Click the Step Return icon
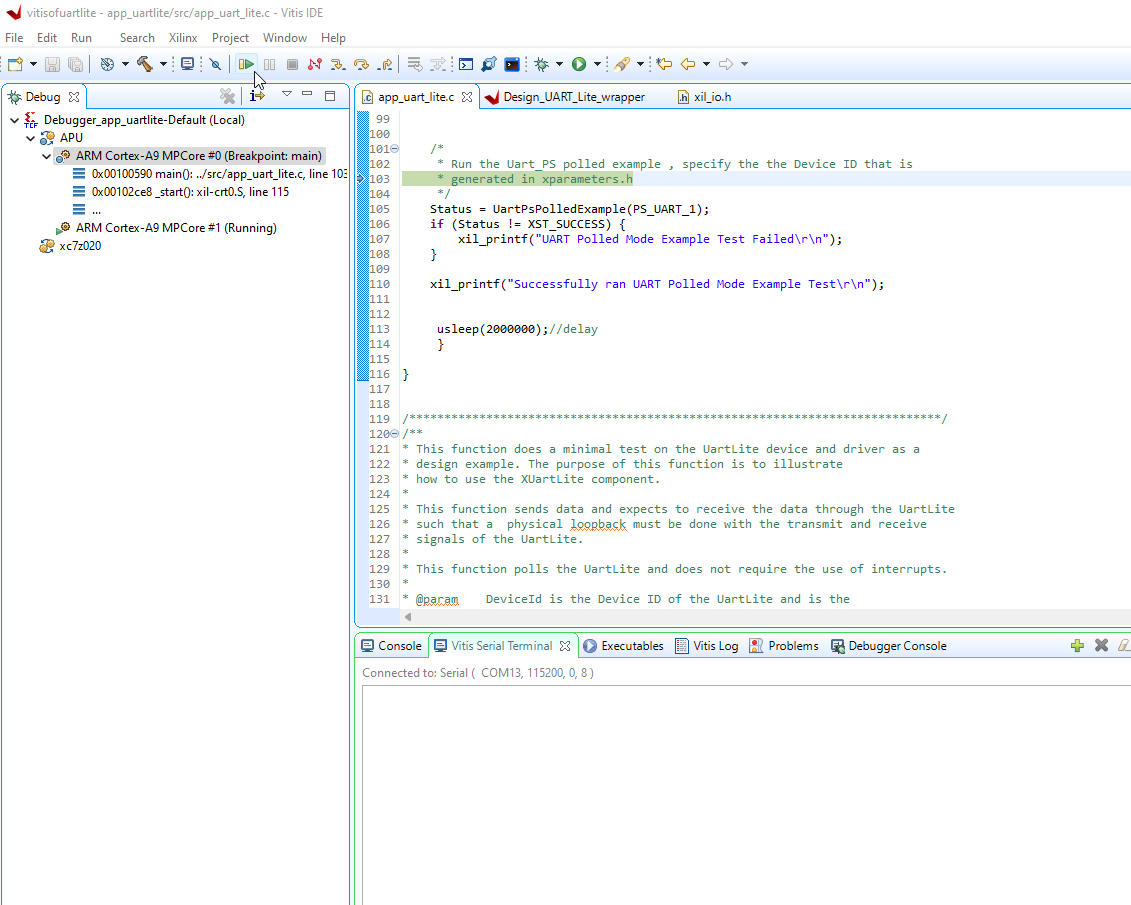Image resolution: width=1131 pixels, height=905 pixels. (x=385, y=64)
